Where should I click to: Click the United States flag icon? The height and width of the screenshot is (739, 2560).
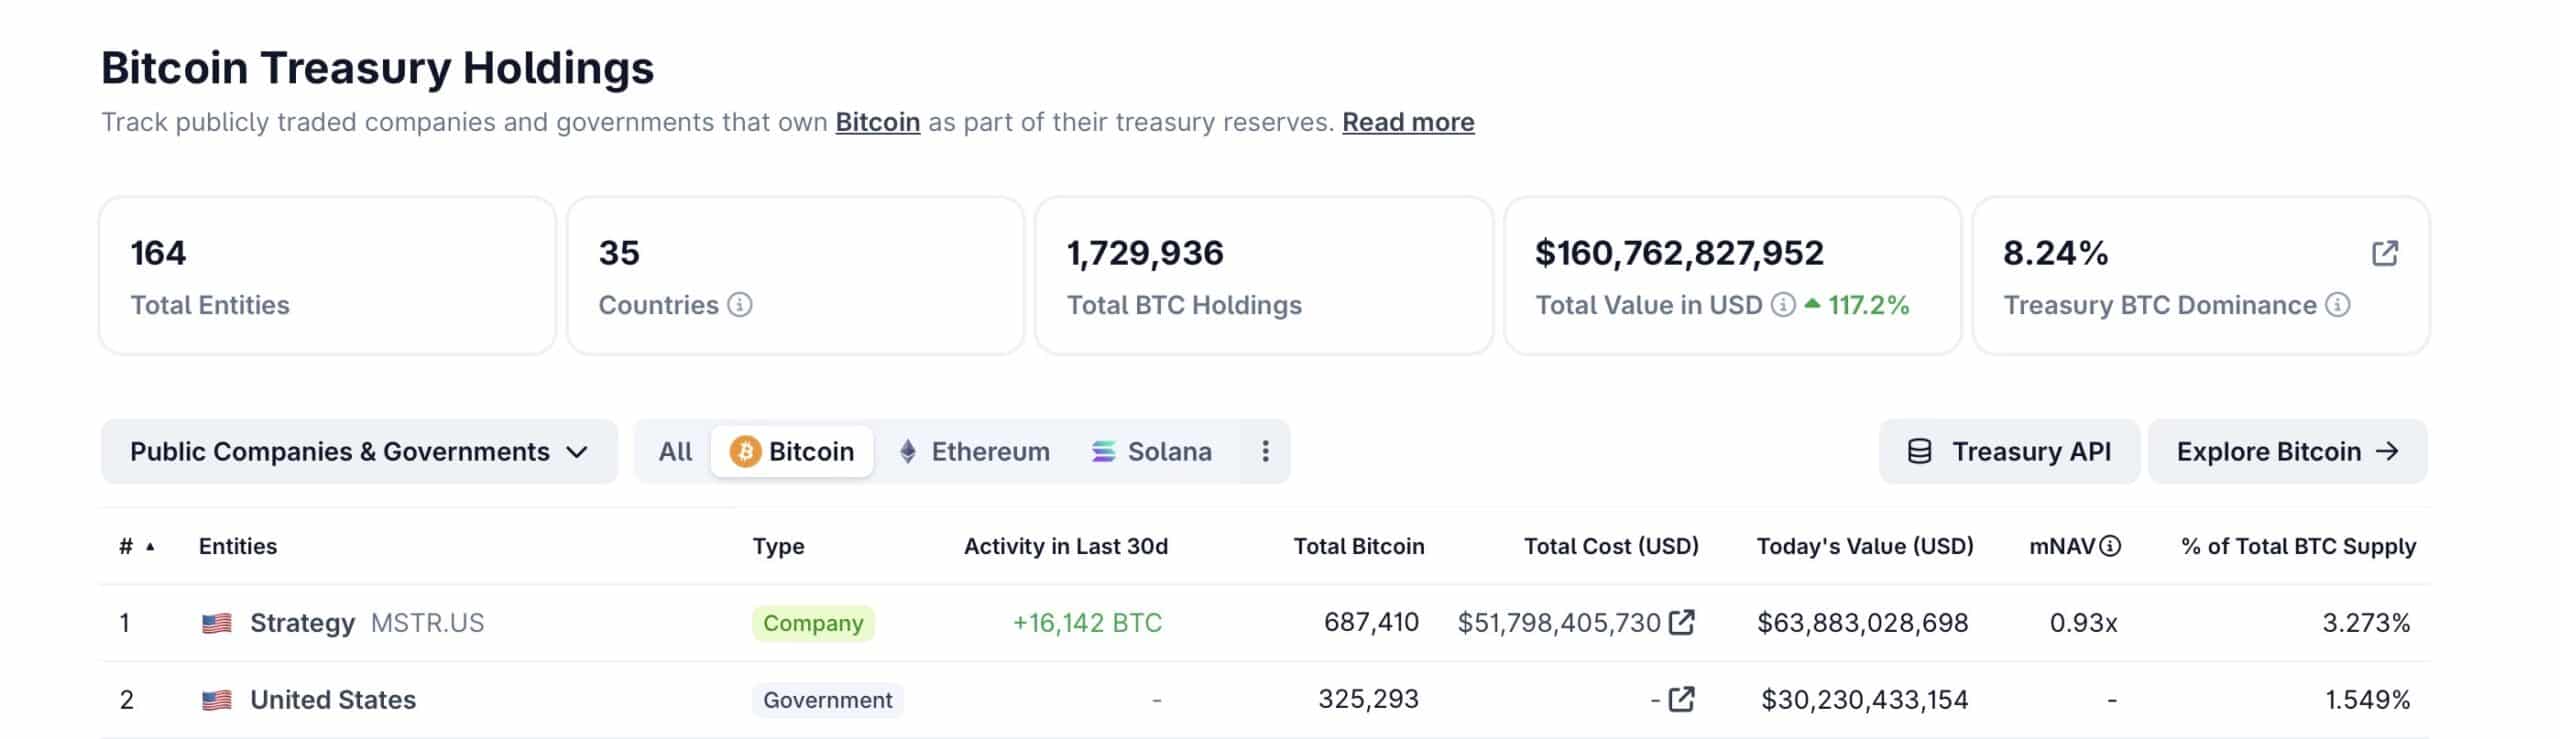click(216, 700)
